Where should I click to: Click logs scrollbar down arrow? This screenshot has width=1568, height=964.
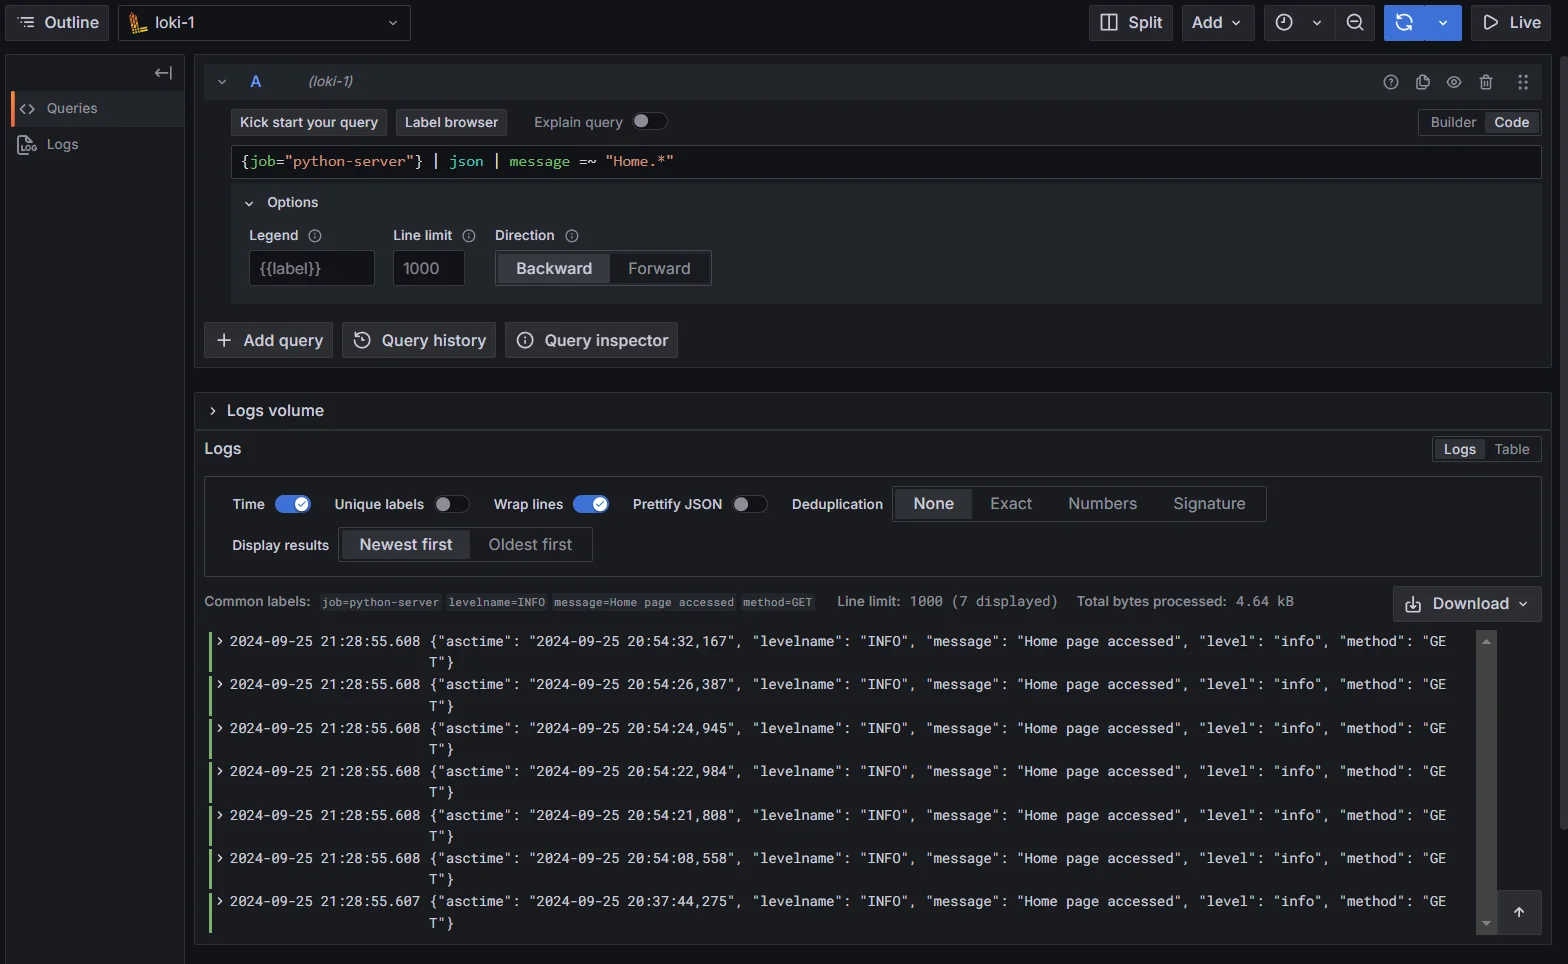[x=1486, y=924]
